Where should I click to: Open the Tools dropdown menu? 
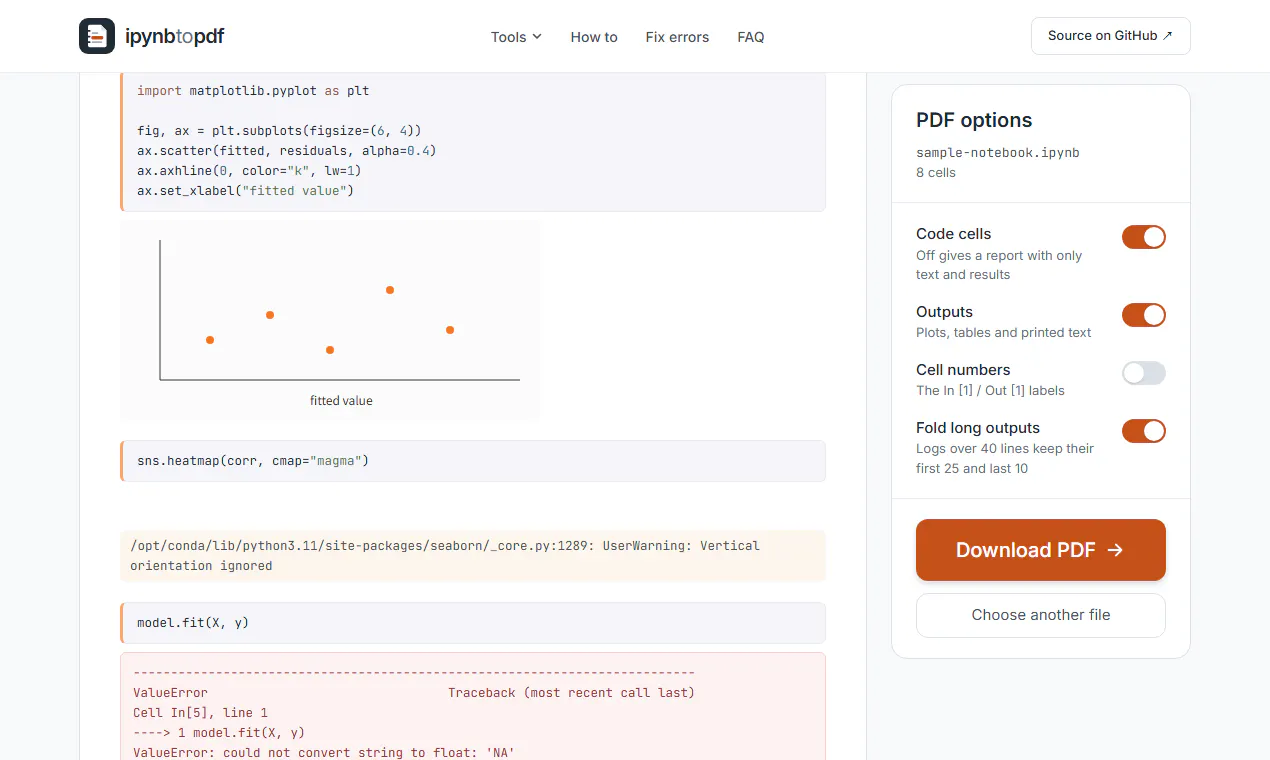516,37
